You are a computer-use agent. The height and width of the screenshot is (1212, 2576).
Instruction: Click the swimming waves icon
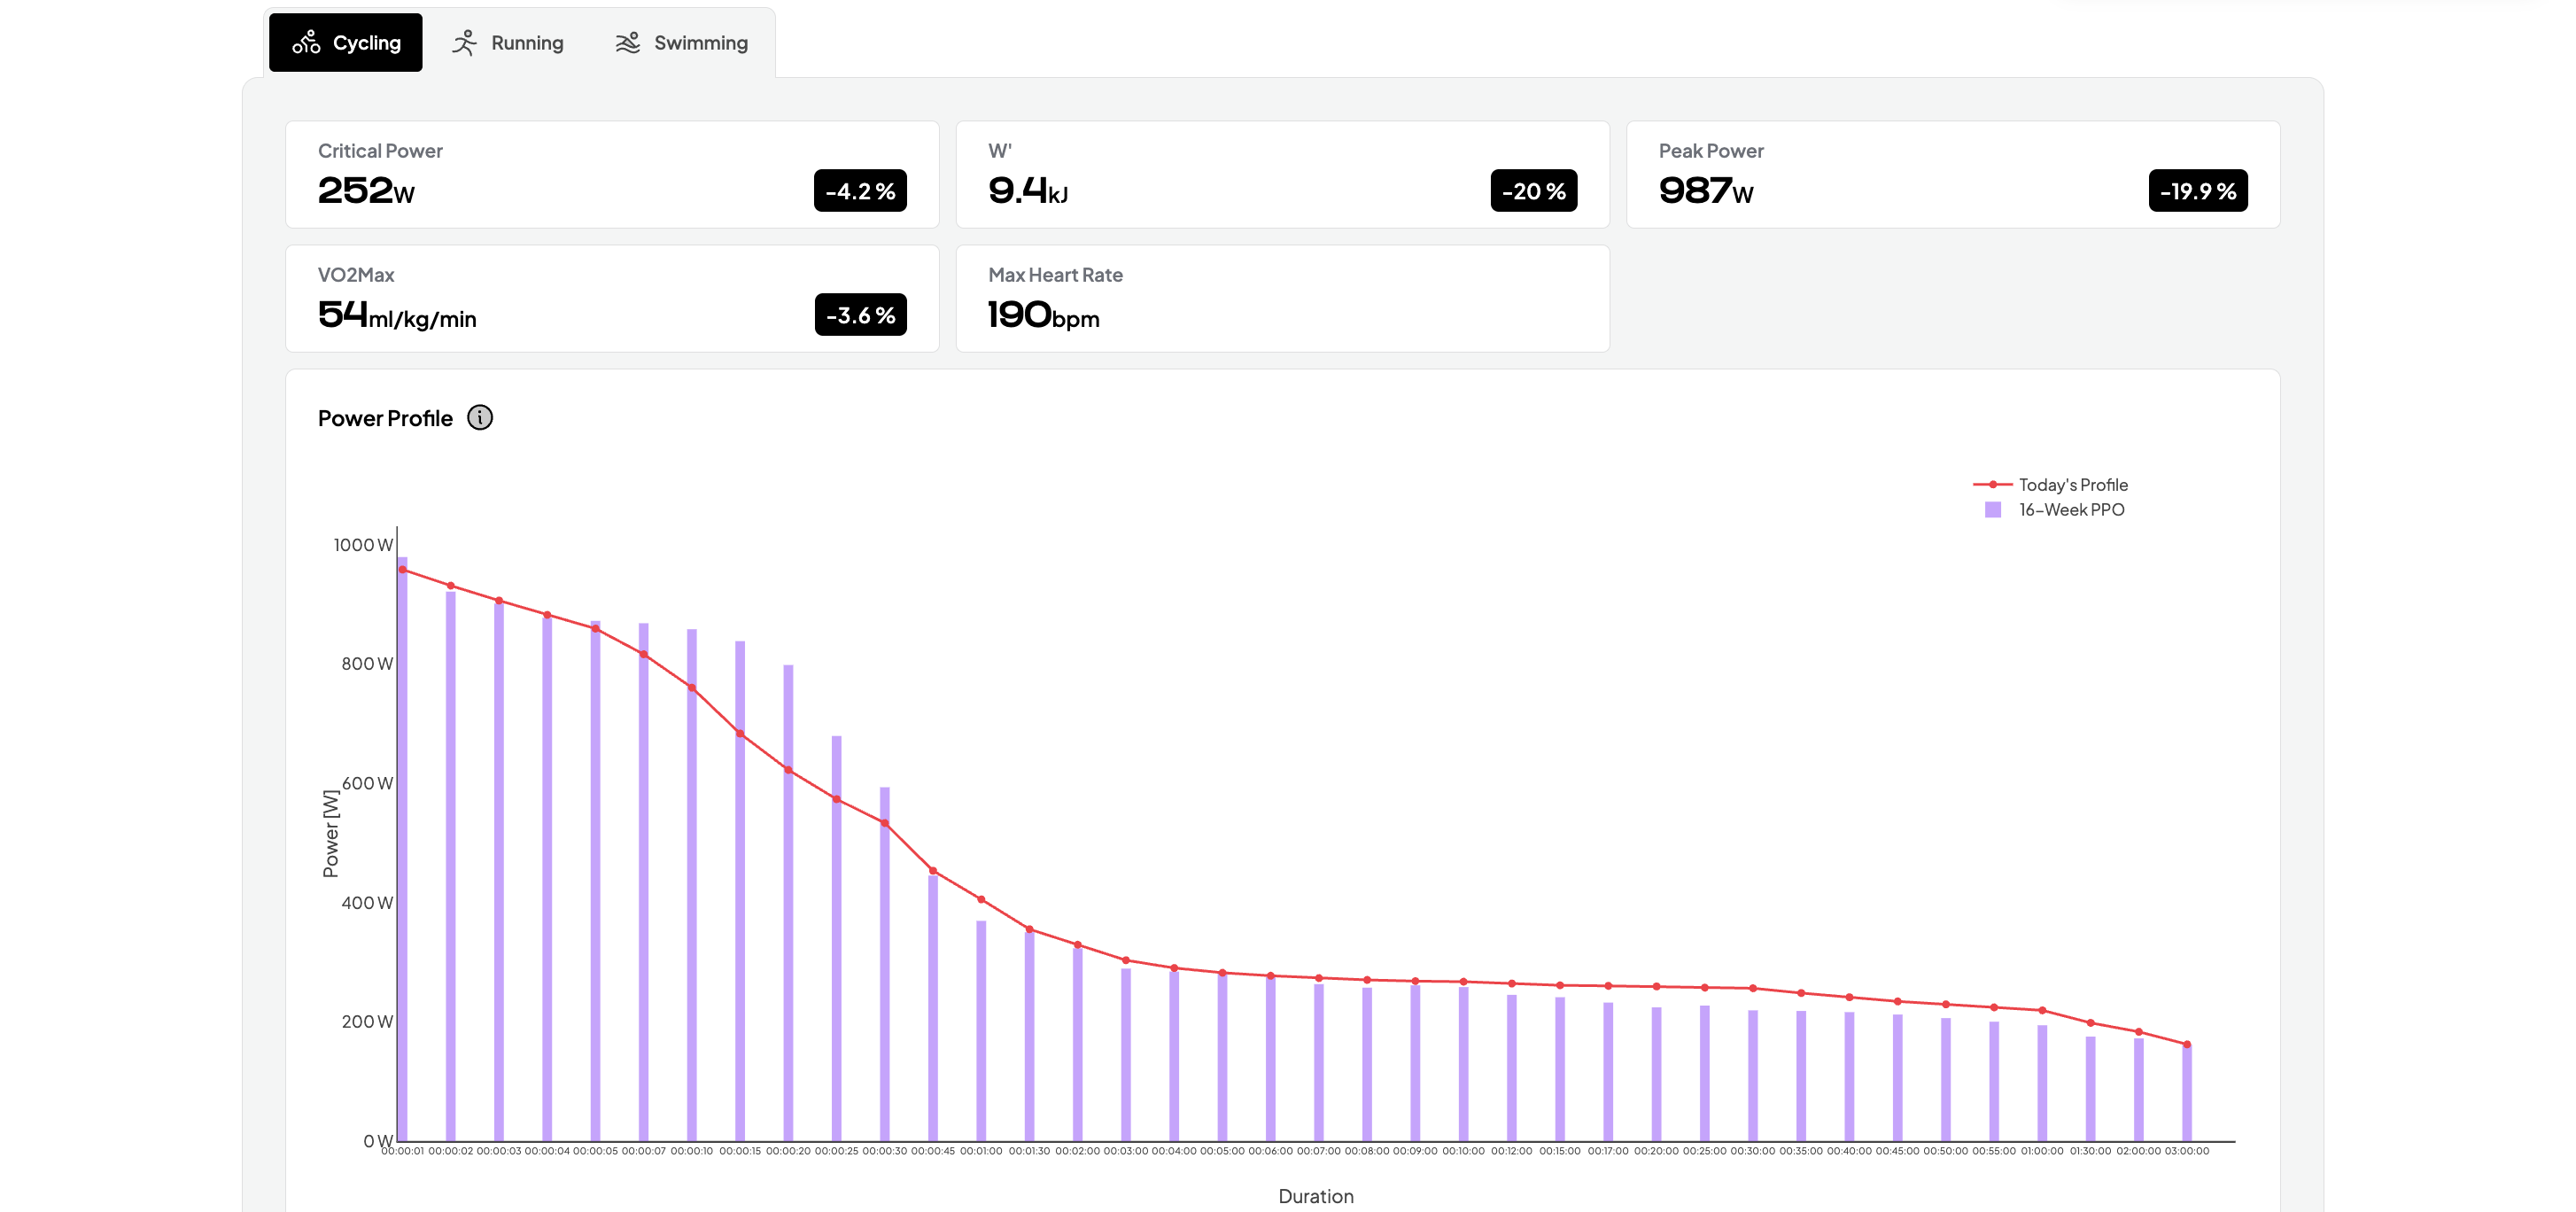pyautogui.click(x=627, y=43)
